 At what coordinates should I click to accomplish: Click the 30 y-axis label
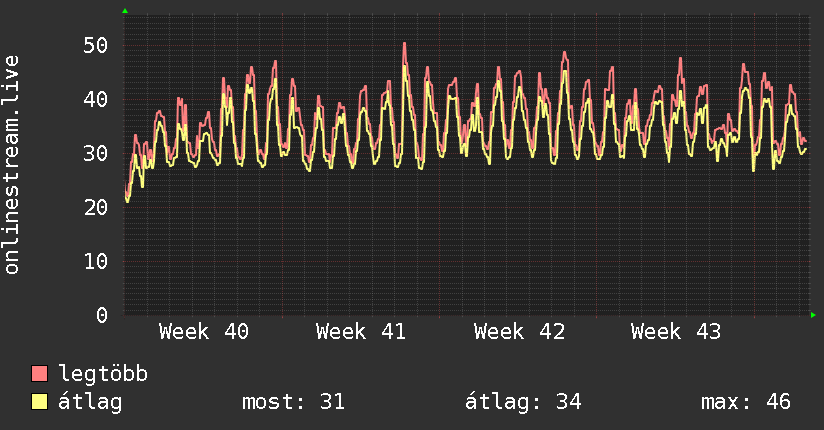point(96,153)
